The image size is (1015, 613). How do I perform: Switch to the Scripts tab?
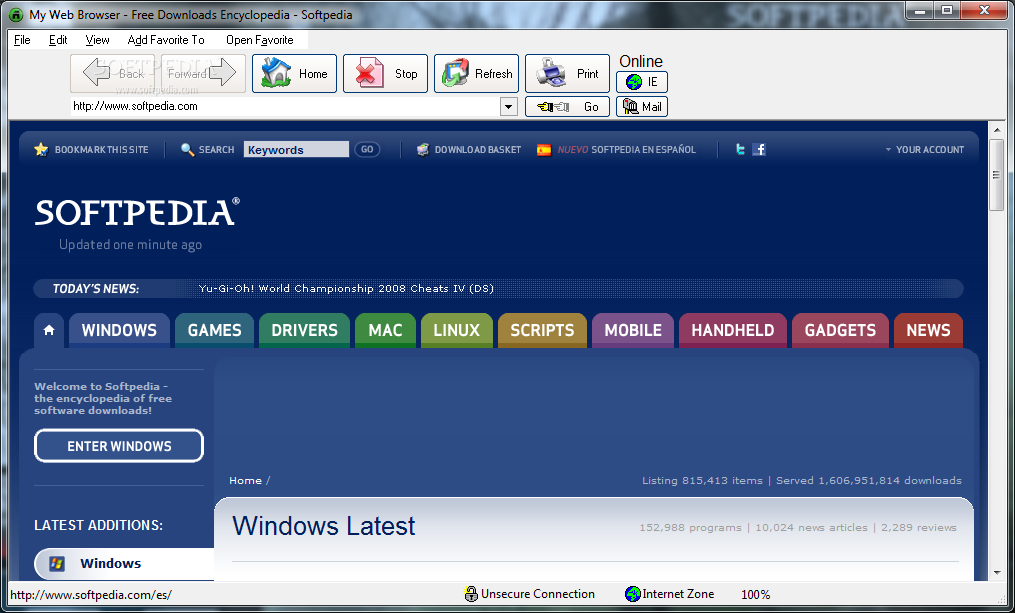542,330
